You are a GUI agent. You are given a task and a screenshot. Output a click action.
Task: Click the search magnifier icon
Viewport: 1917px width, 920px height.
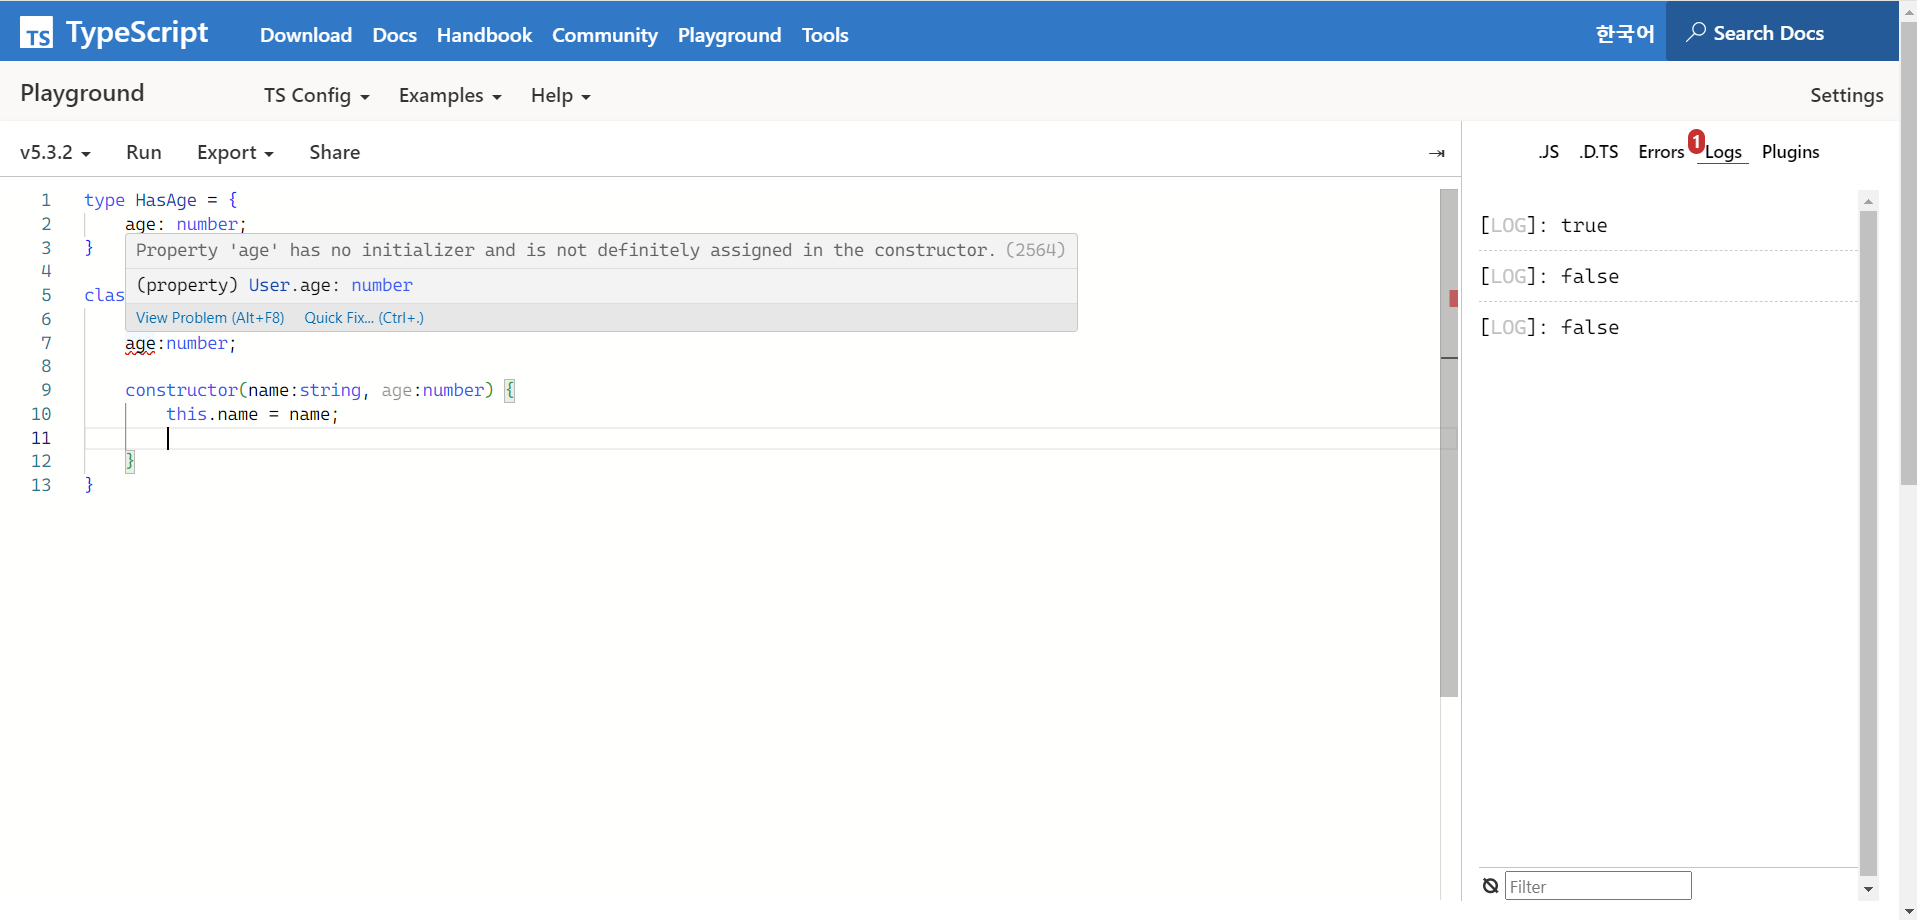tap(1696, 32)
